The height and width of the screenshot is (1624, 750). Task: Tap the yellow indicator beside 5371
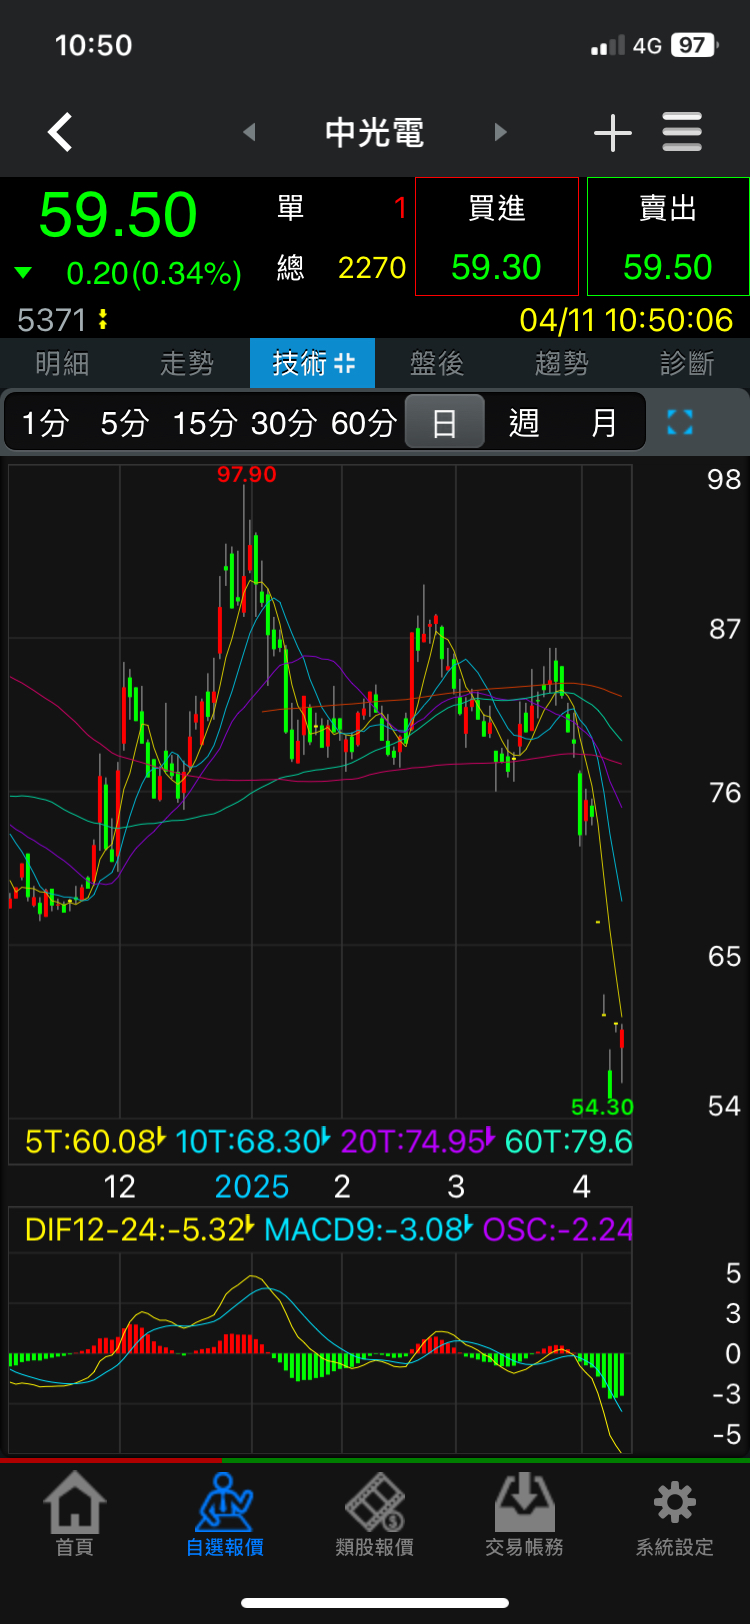[102, 320]
